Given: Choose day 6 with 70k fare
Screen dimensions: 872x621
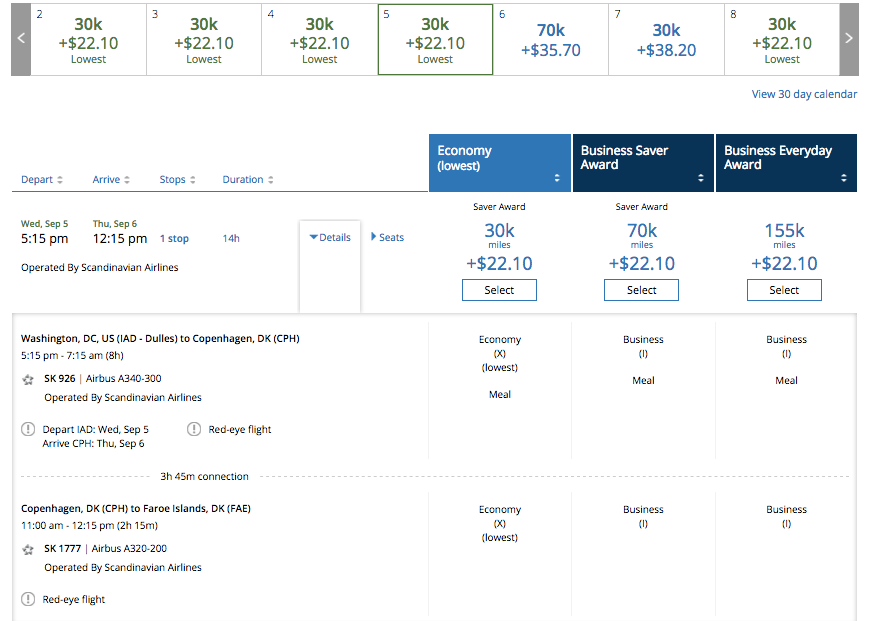Looking at the screenshot, I should click(551, 40).
